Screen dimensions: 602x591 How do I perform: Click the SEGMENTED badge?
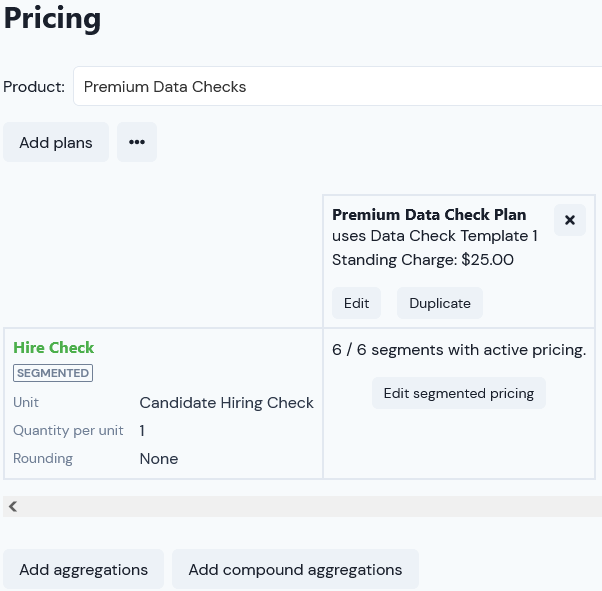click(53, 373)
